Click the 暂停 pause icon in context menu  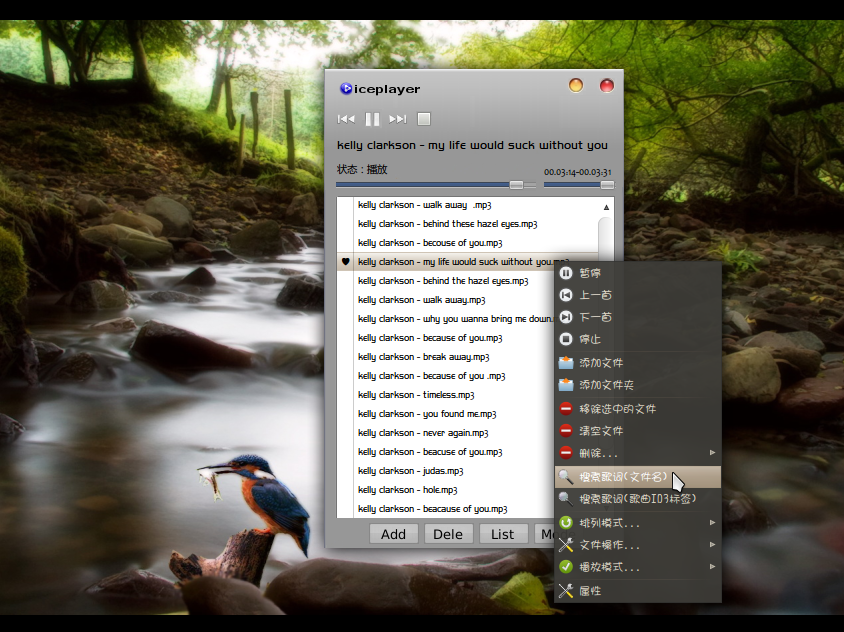point(566,273)
